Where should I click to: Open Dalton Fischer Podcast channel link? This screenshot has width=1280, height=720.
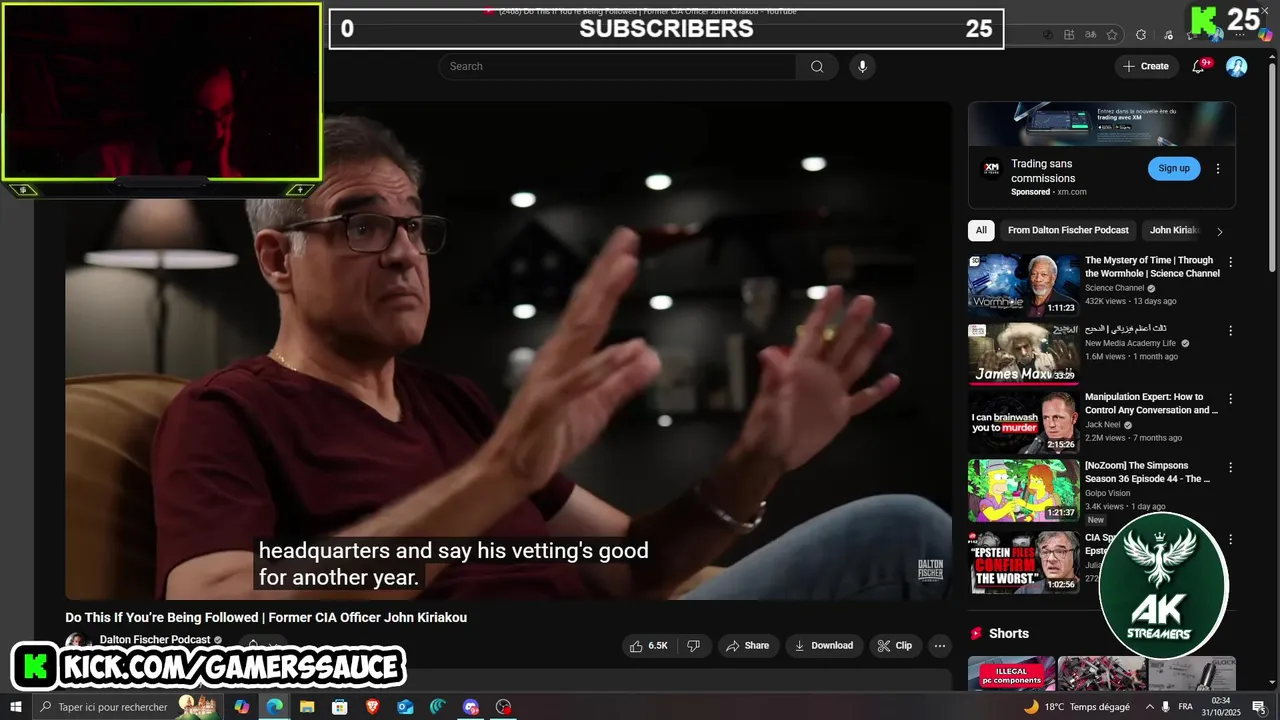tap(155, 640)
